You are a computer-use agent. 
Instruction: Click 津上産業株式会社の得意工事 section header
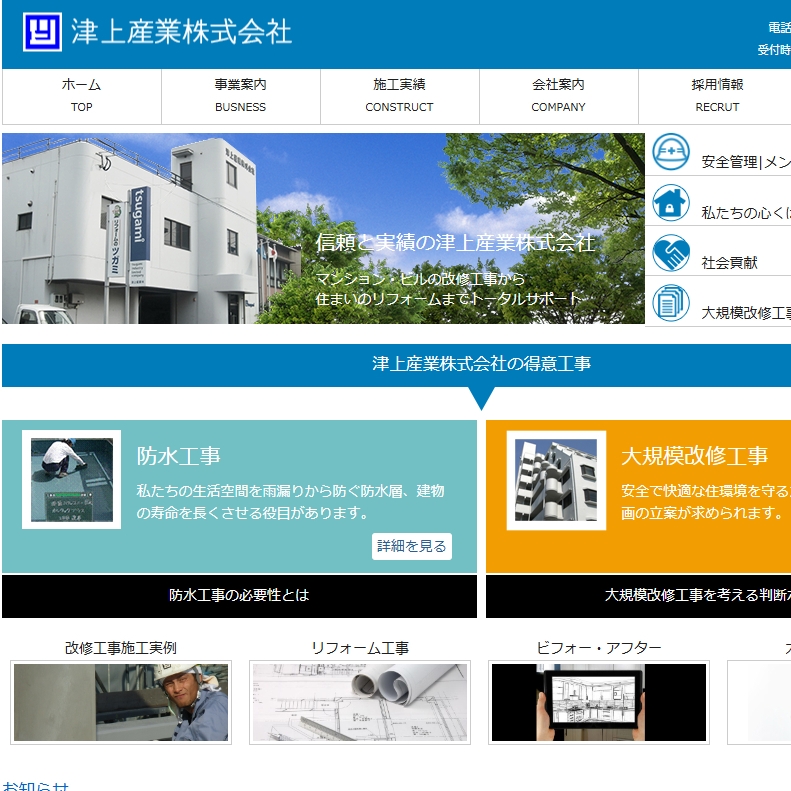[x=481, y=364]
